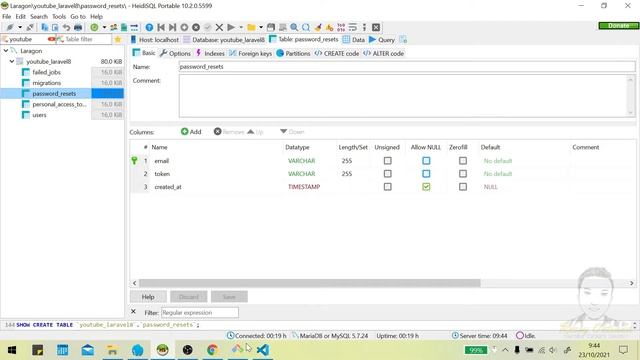The width and height of the screenshot is (640, 360).
Task: Click the Paste toolbar icon
Action: point(55,27)
